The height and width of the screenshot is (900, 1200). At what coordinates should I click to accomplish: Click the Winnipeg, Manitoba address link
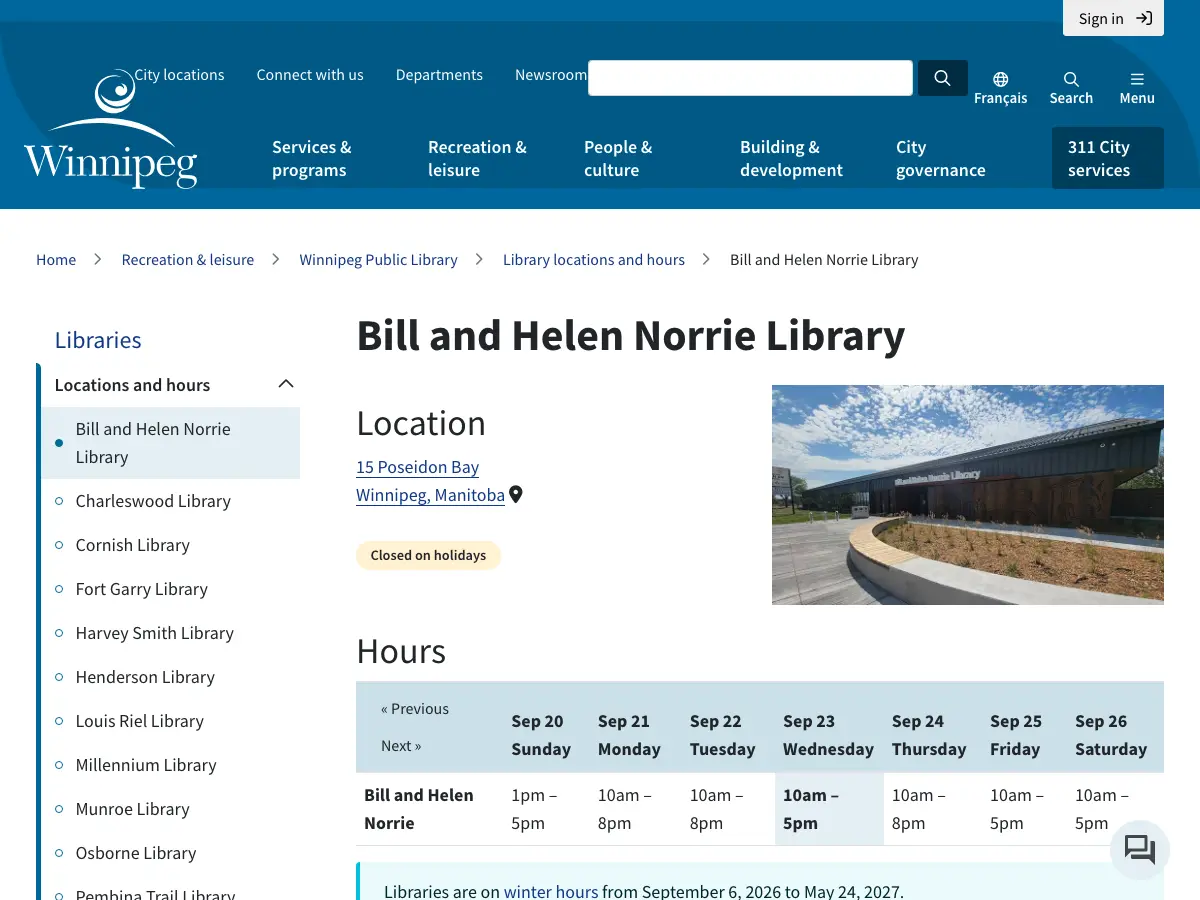point(430,495)
